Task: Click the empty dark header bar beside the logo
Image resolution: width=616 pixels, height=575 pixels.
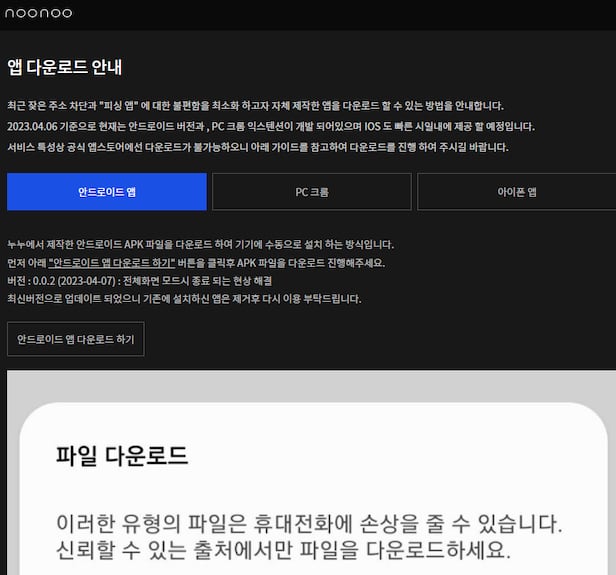Action: (350, 14)
